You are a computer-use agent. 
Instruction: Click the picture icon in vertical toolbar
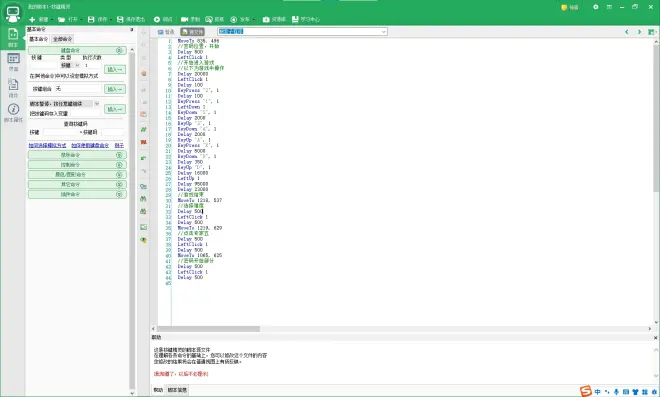pyautogui.click(x=144, y=227)
